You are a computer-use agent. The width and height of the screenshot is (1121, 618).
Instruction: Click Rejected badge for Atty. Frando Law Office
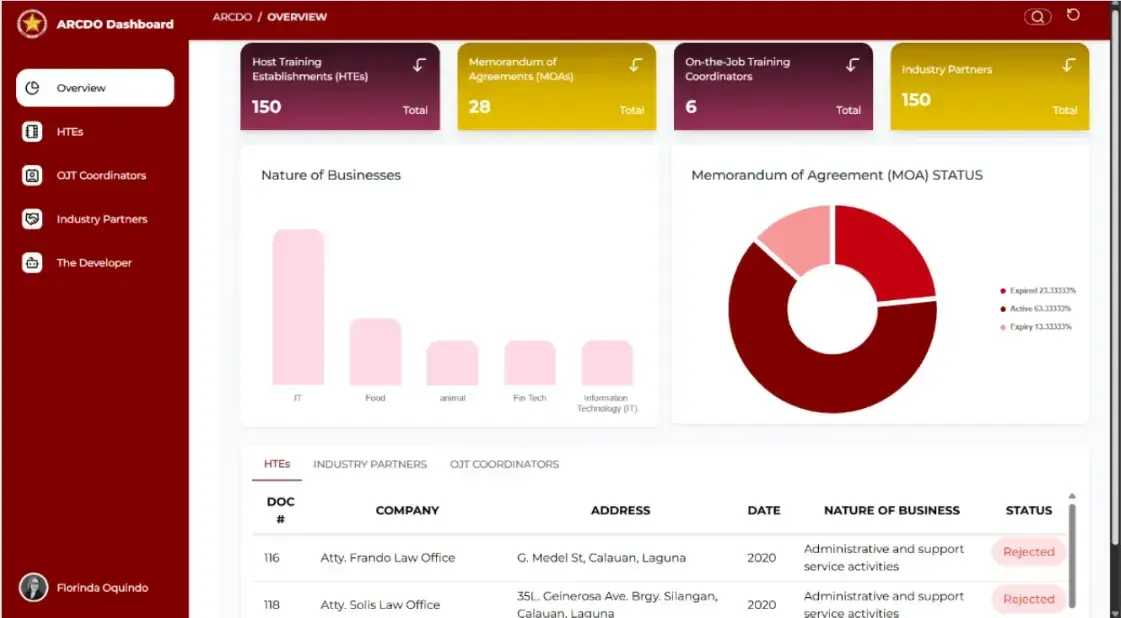[x=1029, y=551]
